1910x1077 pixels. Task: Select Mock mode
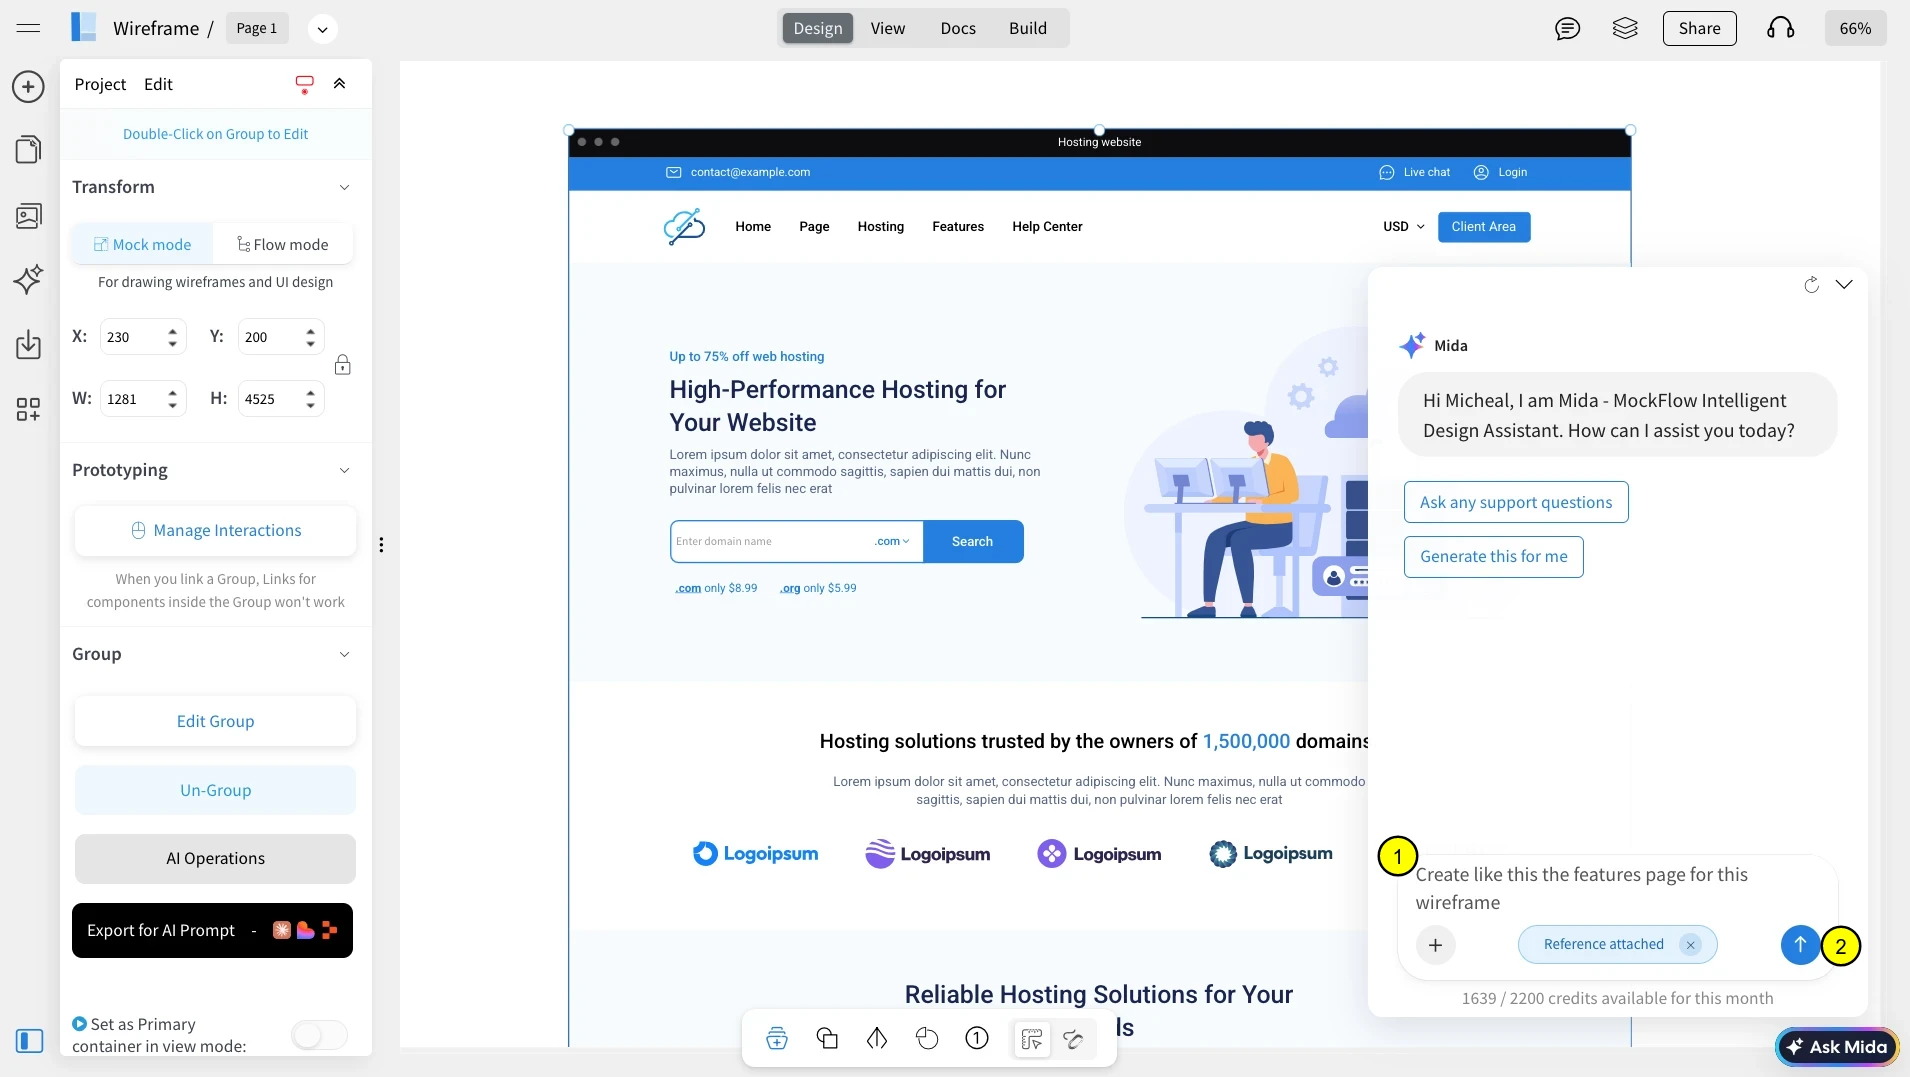coord(142,245)
